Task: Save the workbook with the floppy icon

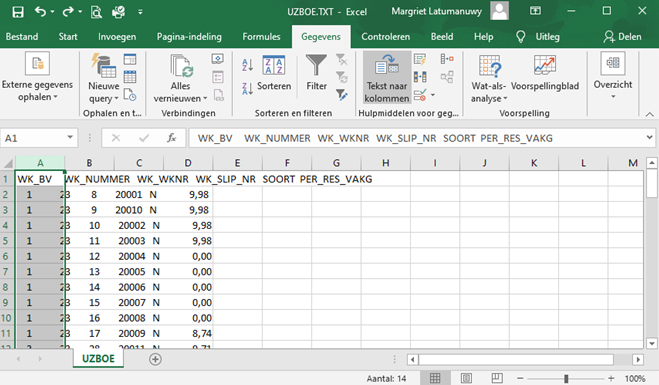Action: pyautogui.click(x=18, y=12)
